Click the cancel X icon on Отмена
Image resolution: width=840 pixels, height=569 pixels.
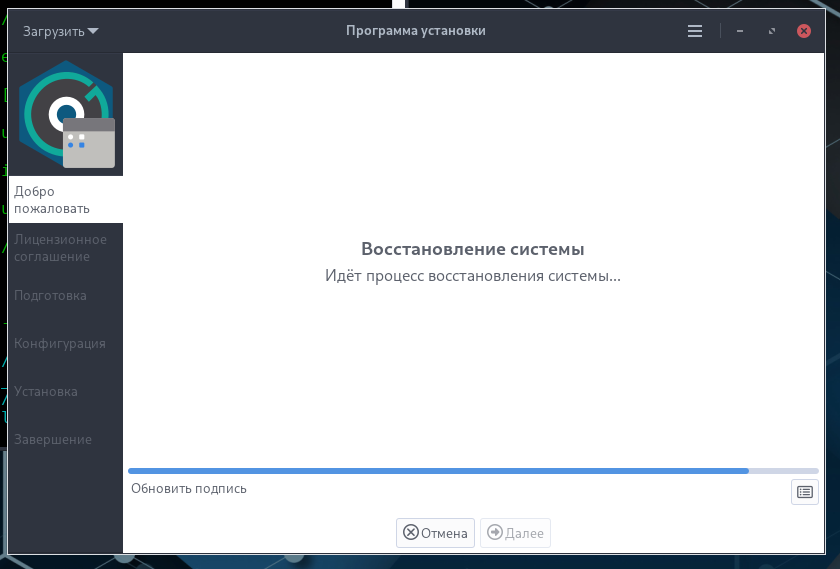click(410, 533)
